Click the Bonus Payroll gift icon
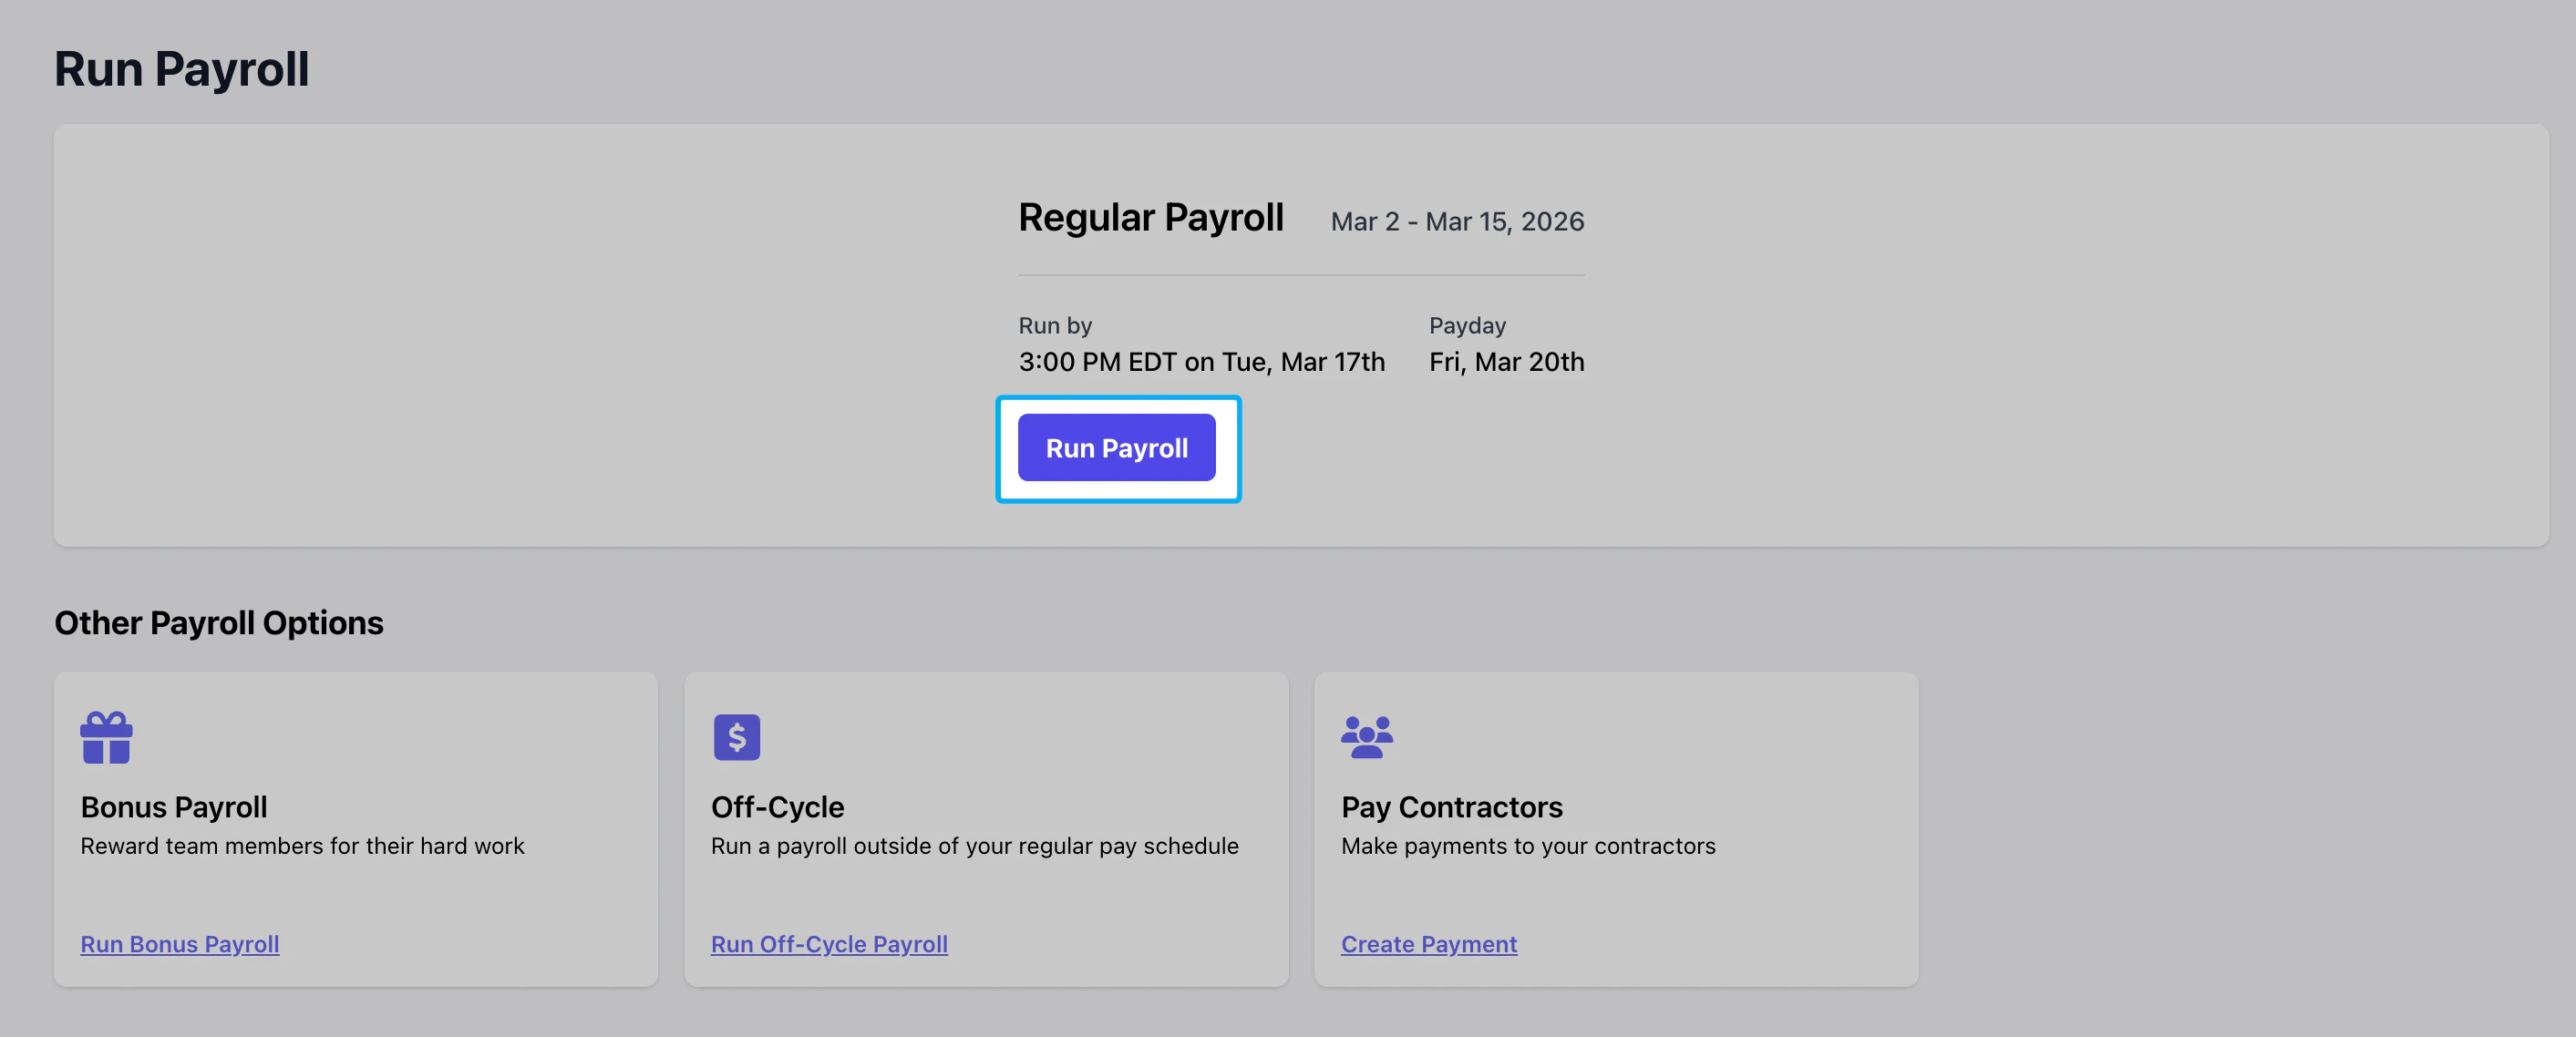Viewport: 2576px width, 1037px height. (x=106, y=738)
